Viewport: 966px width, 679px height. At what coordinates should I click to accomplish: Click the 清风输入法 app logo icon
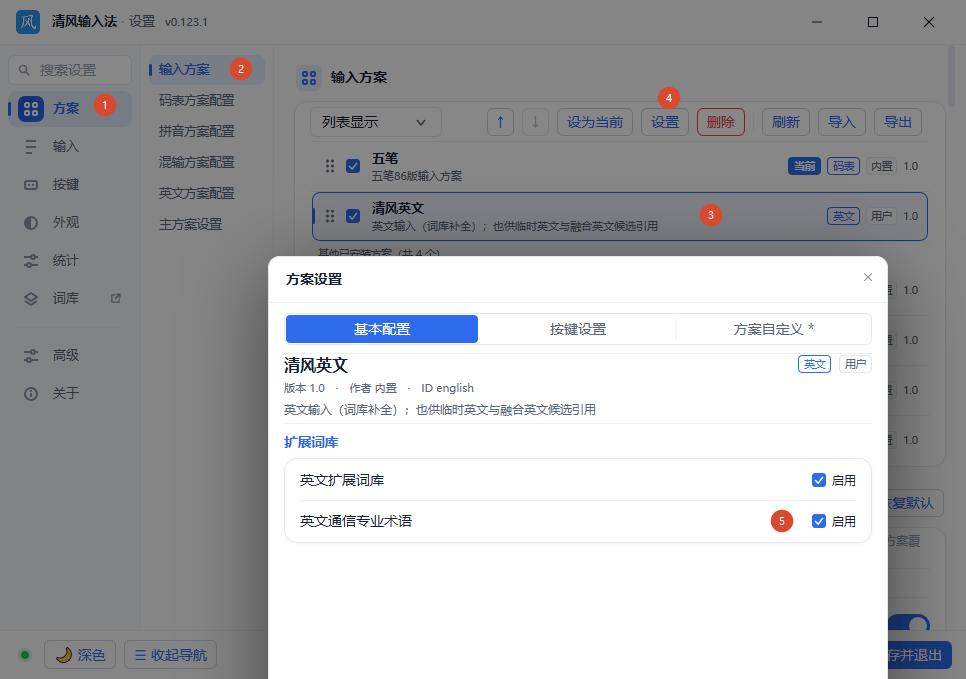[x=28, y=22]
